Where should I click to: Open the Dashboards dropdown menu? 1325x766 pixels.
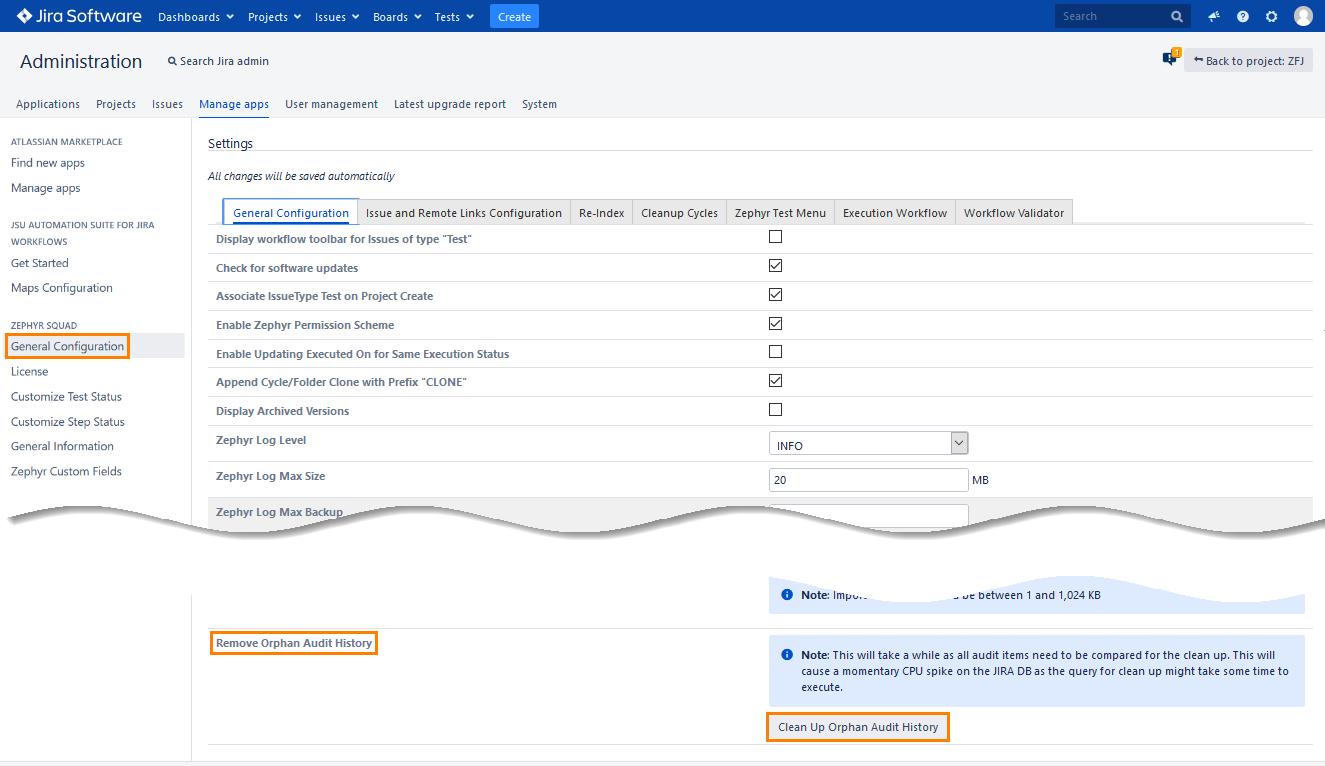pos(196,17)
